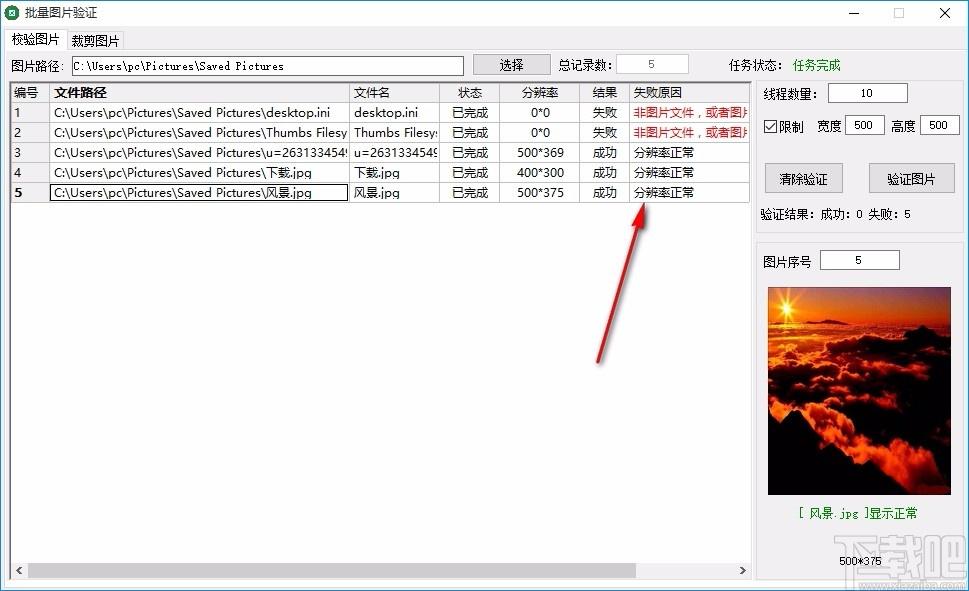Click the 清除验证 button
Image resolution: width=969 pixels, height=591 pixels.
pos(803,179)
